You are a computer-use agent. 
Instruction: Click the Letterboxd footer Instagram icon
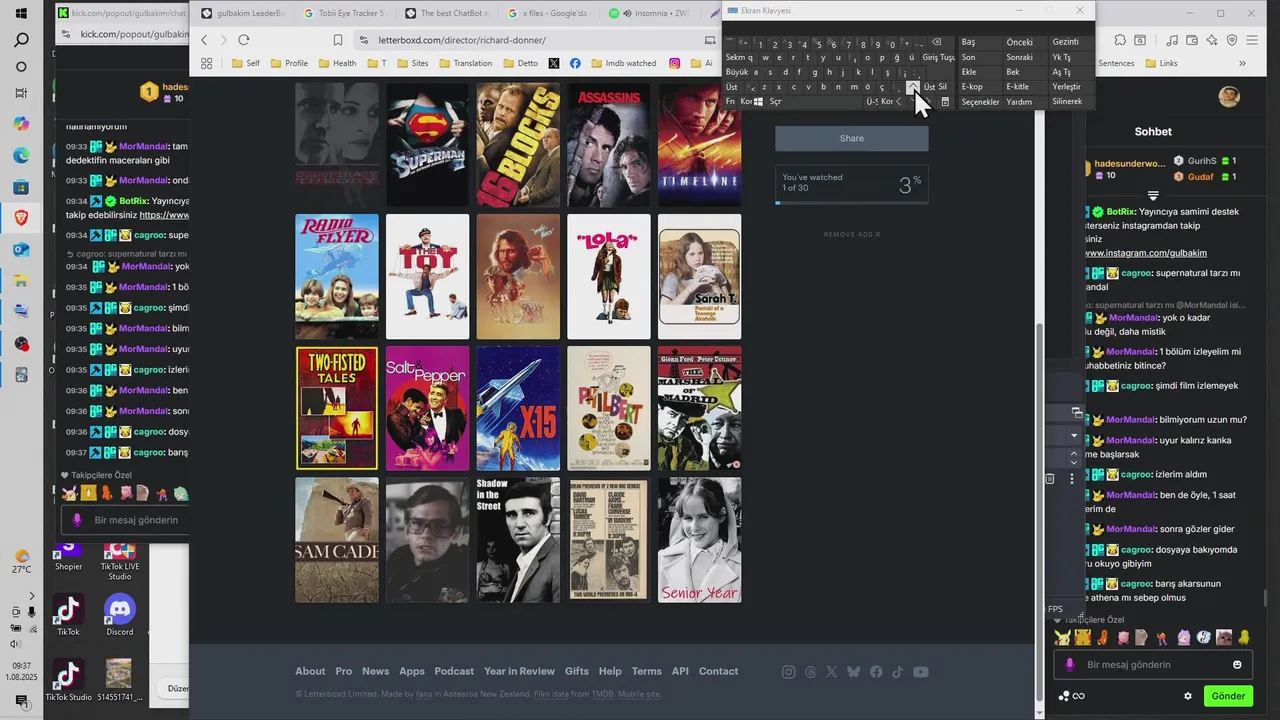point(788,672)
